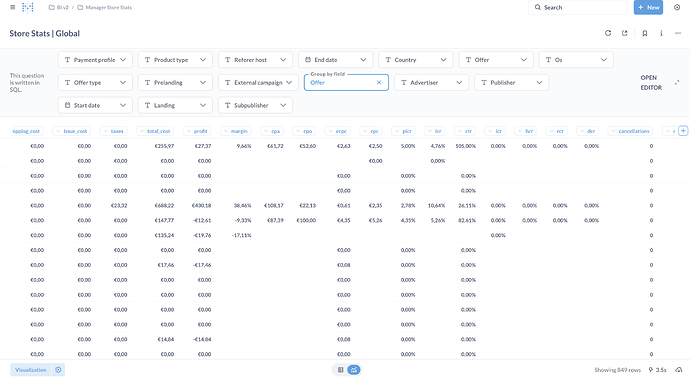
Task: Click the settings gear icon at top right
Action: [x=677, y=7]
